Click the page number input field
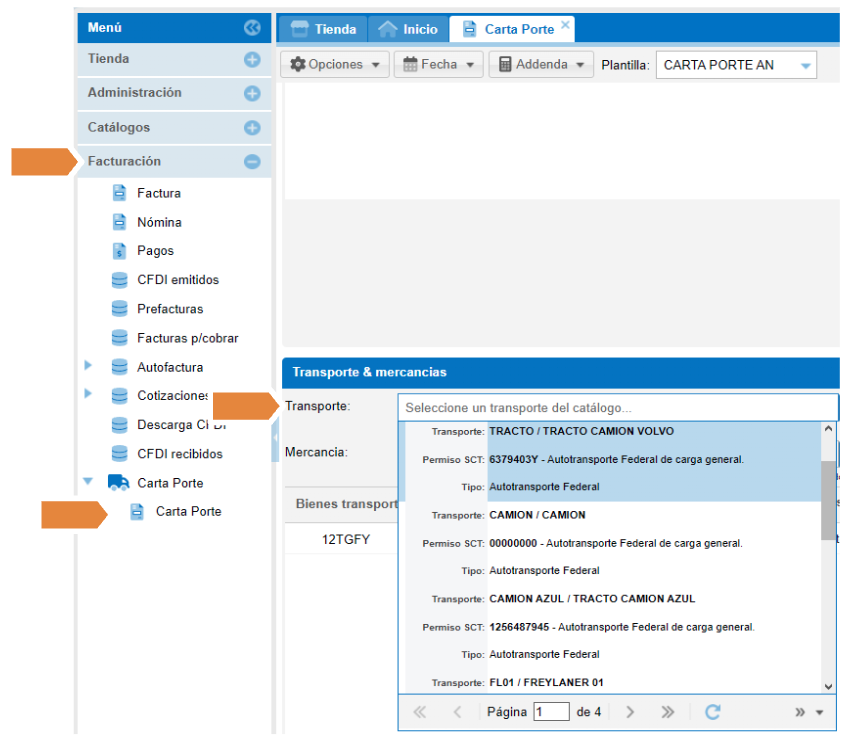 551,712
